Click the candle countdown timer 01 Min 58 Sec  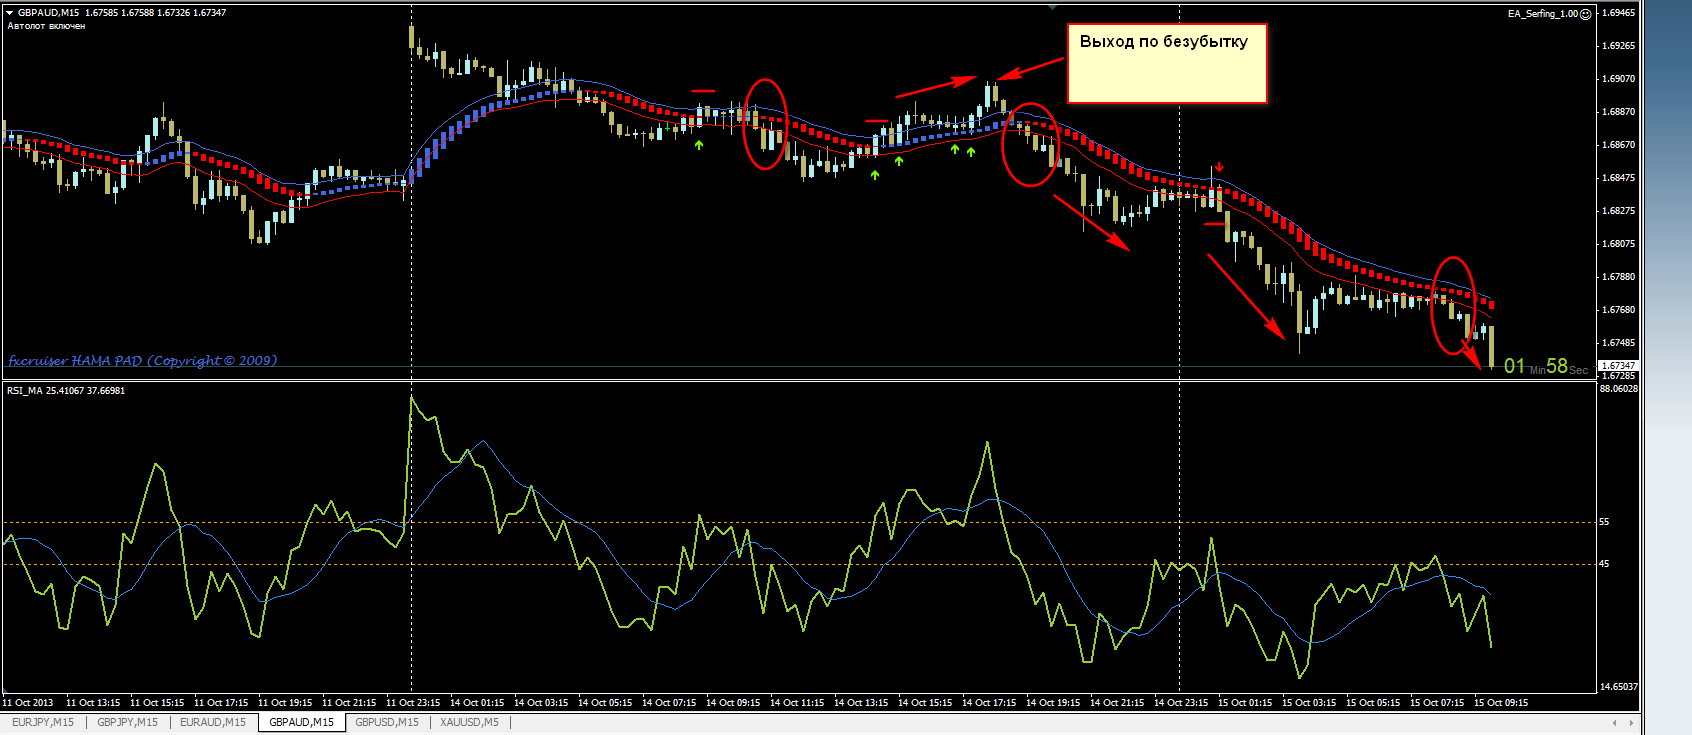point(1546,367)
